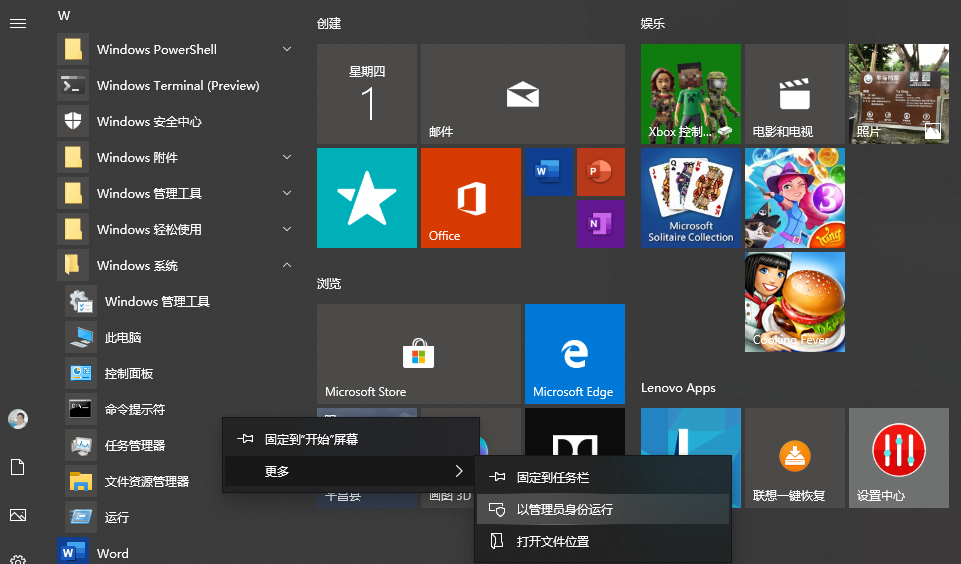961x564 pixels.
Task: Expand Windows 轻松使用 folder
Action: point(177,229)
